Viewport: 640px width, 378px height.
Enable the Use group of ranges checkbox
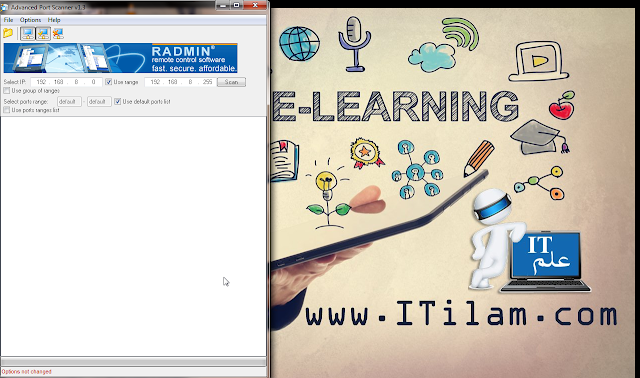click(x=7, y=91)
